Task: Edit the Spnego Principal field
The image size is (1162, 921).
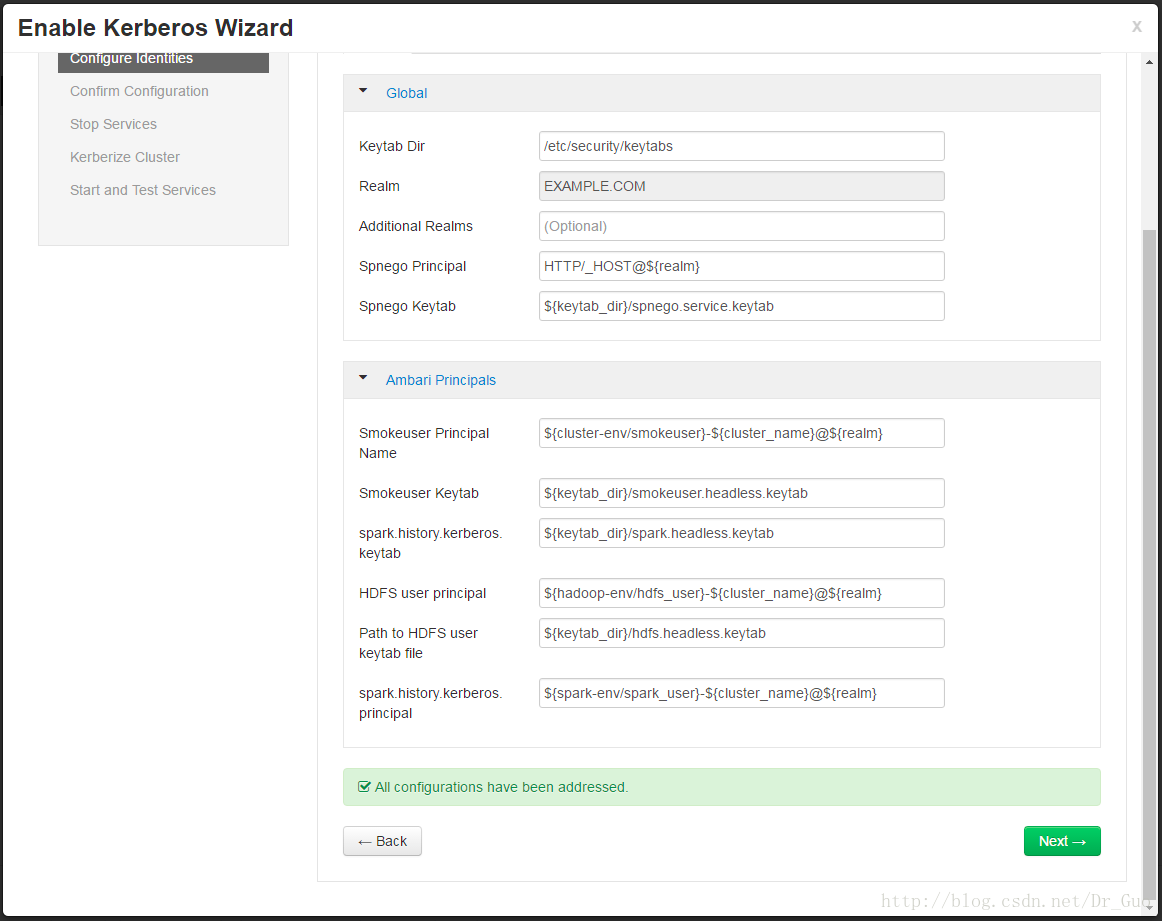Action: pos(741,266)
